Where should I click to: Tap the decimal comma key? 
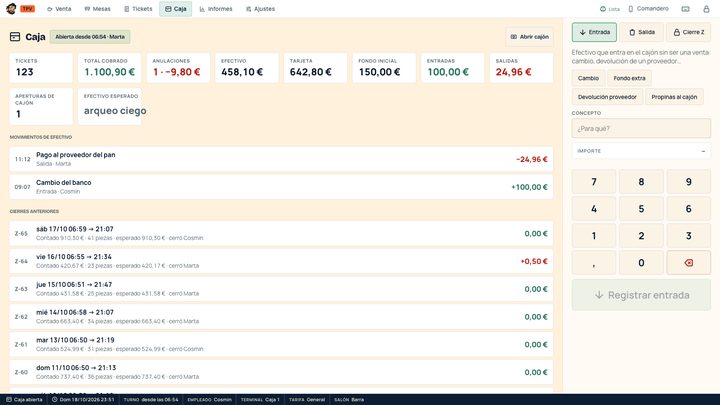coord(594,263)
